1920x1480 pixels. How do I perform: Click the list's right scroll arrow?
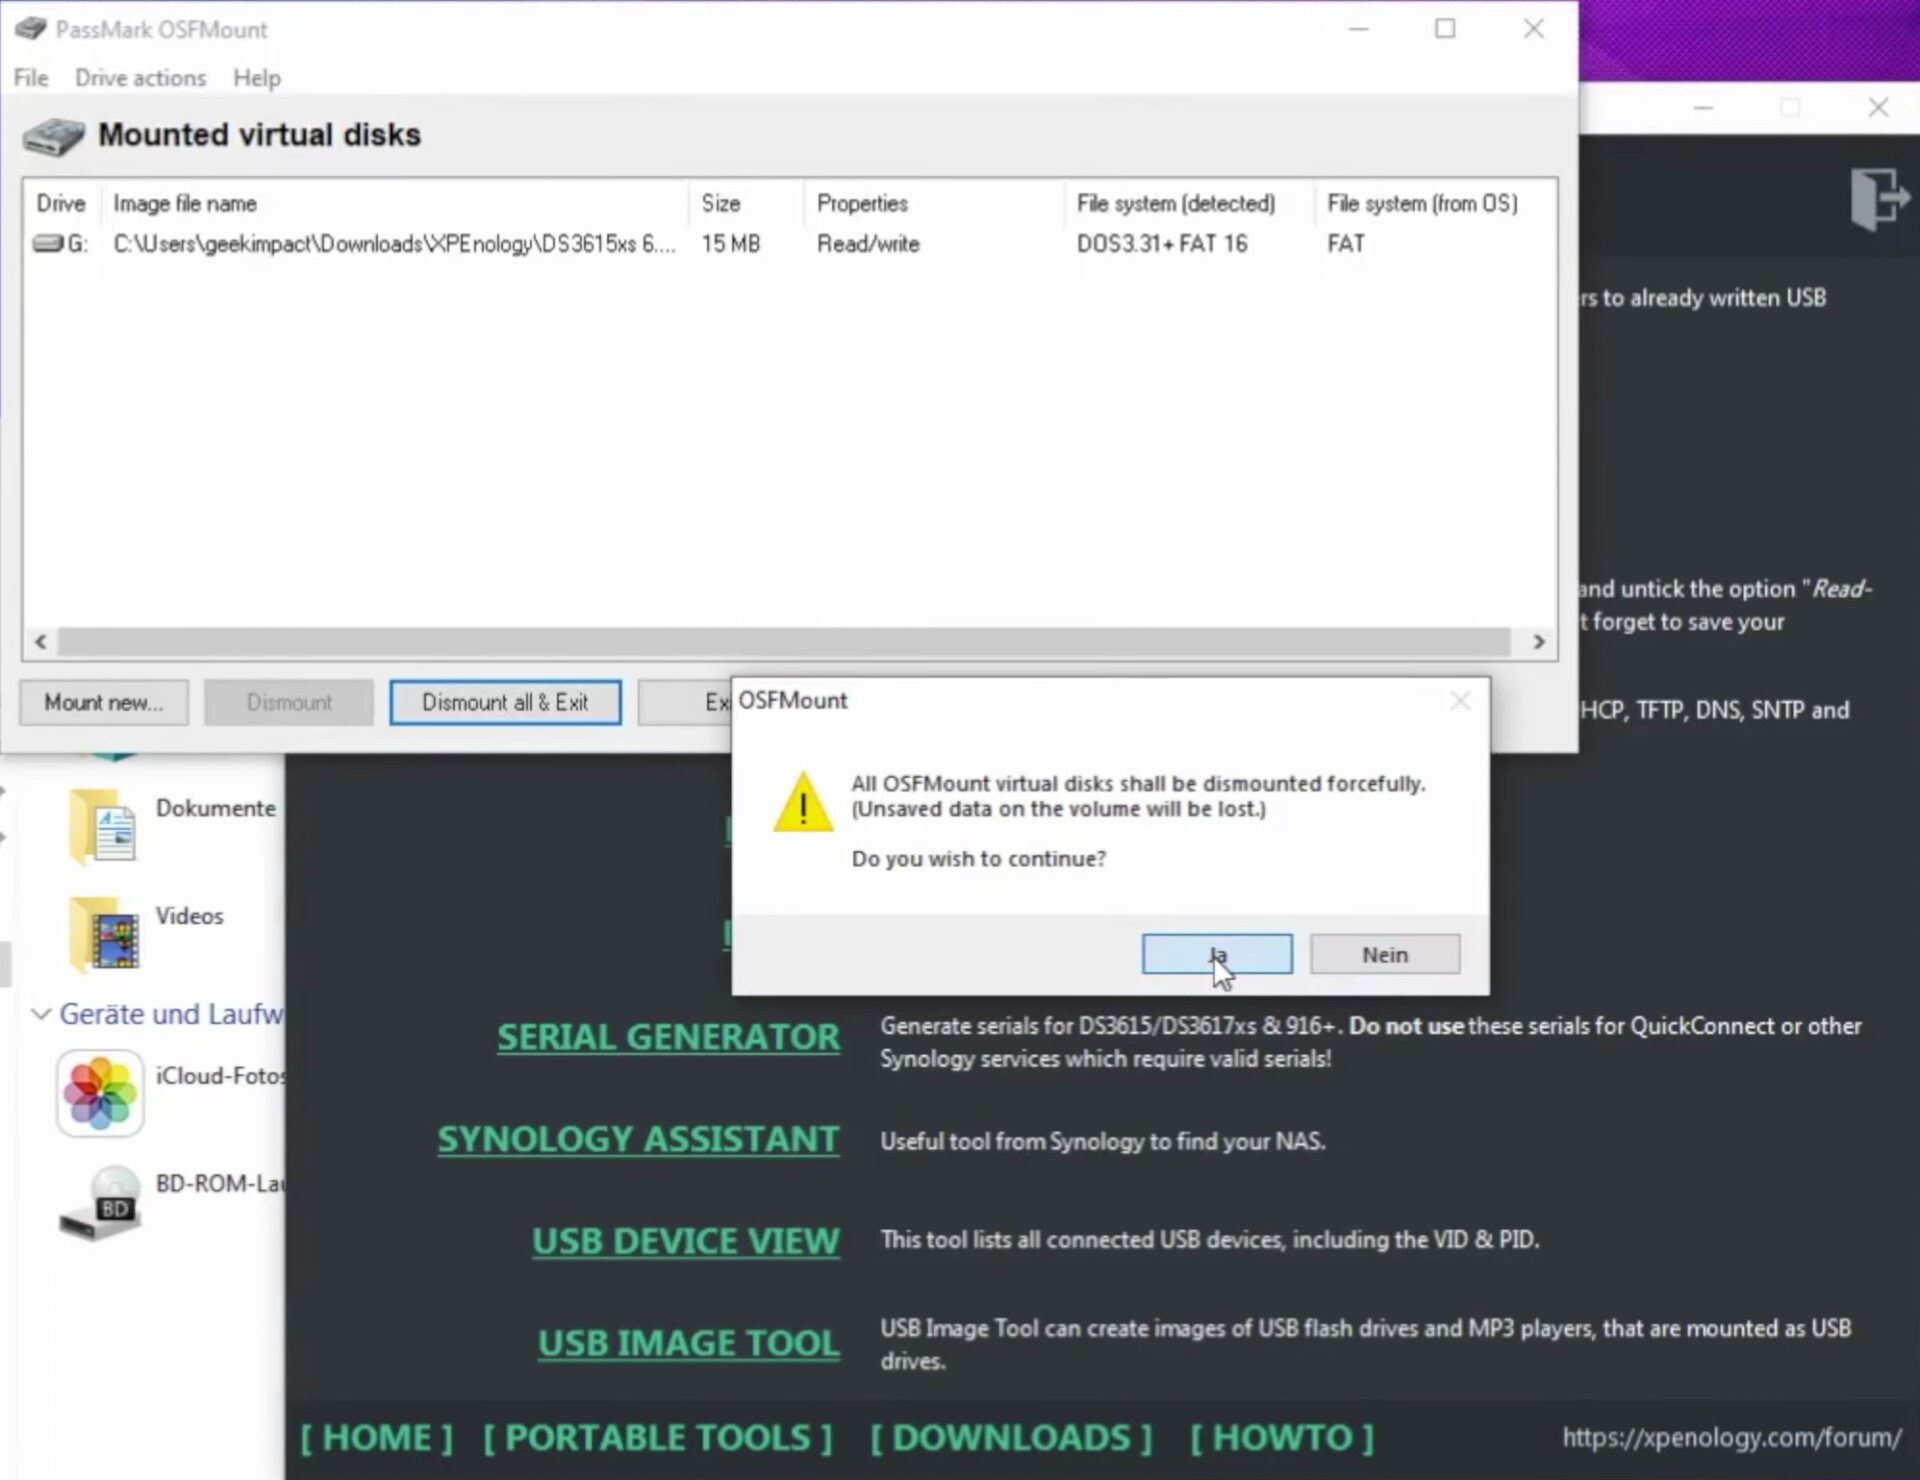click(1539, 642)
